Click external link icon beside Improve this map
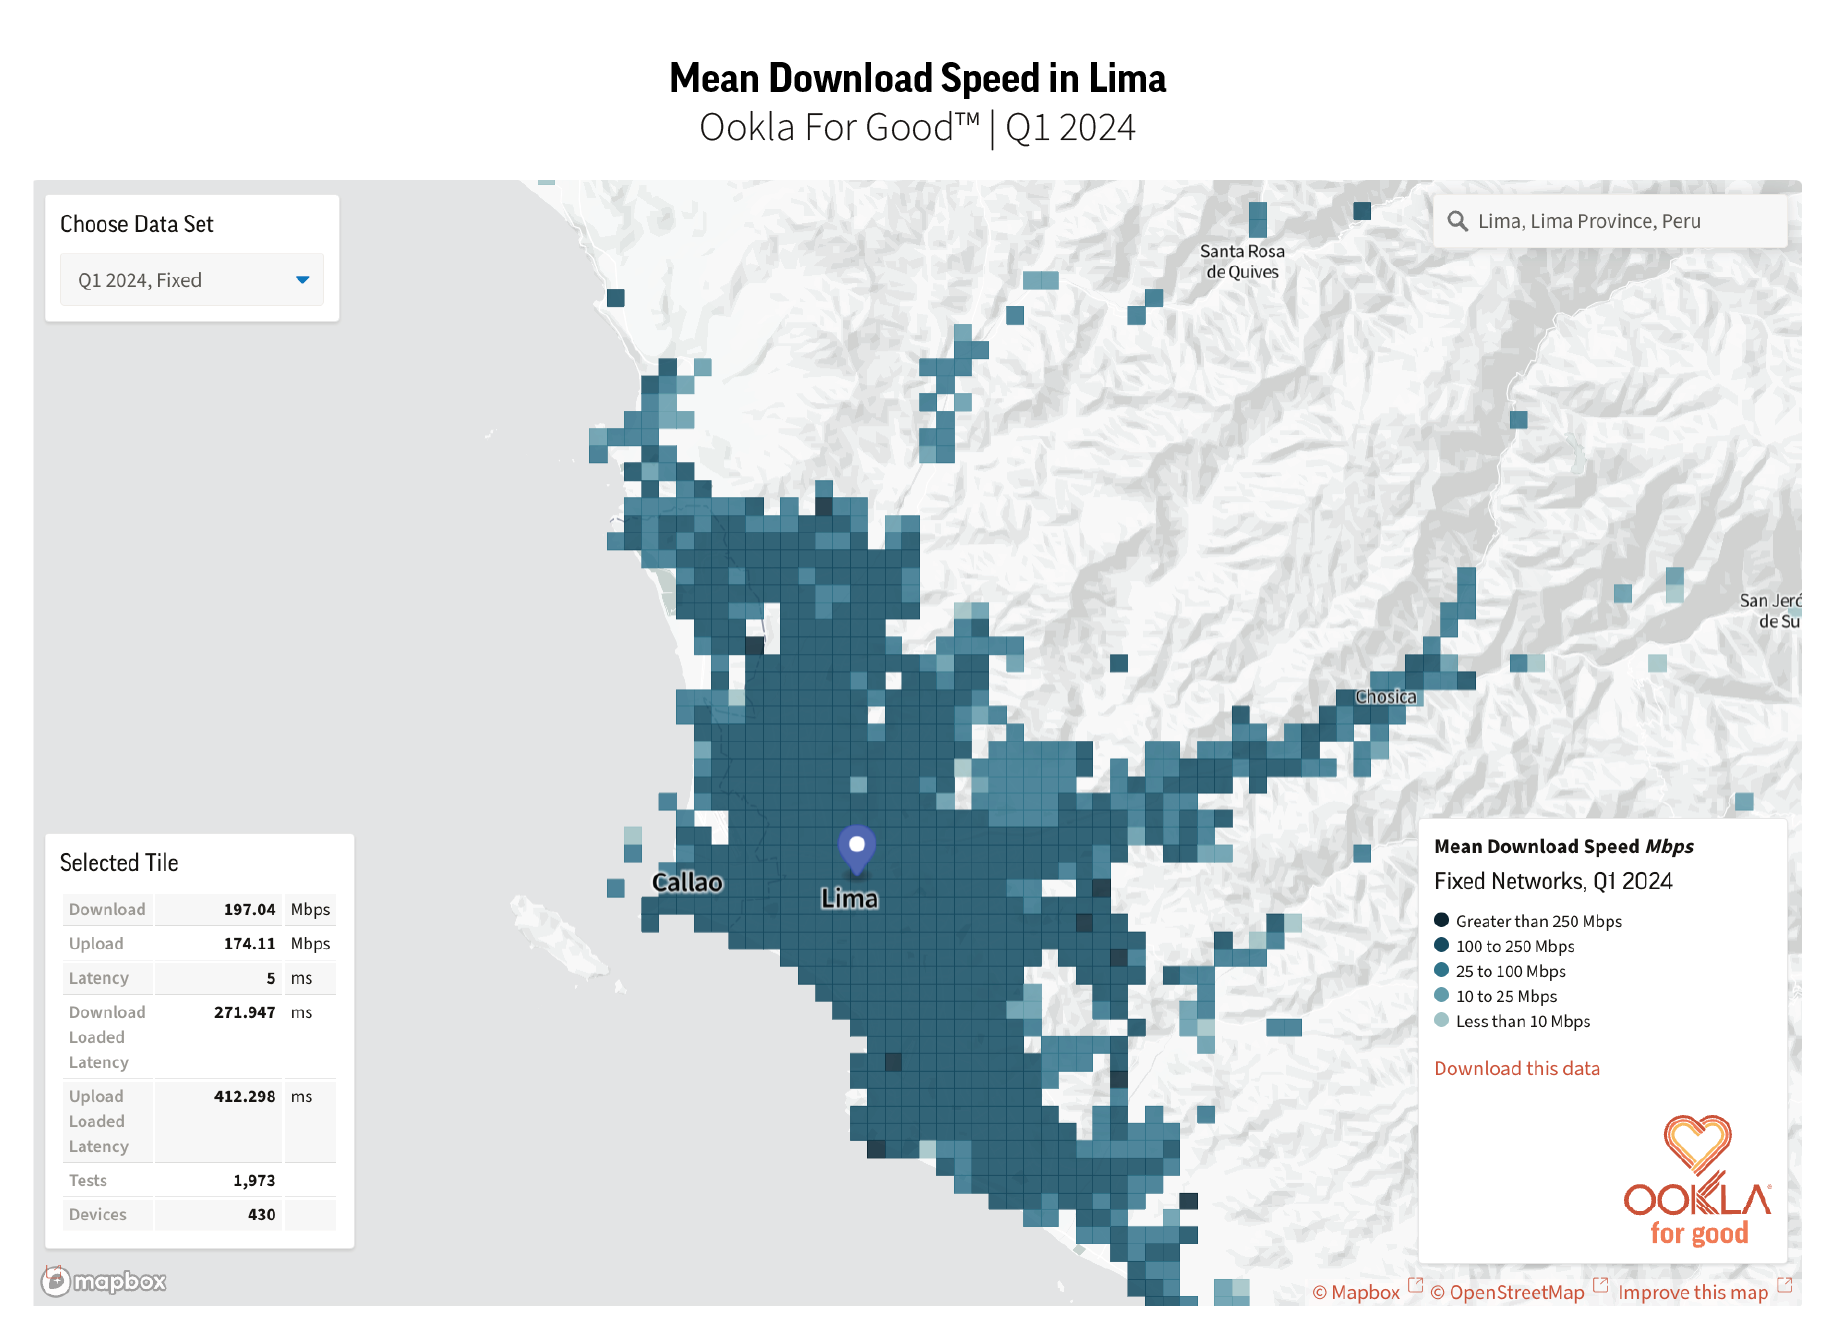1836x1341 pixels. click(1784, 1285)
